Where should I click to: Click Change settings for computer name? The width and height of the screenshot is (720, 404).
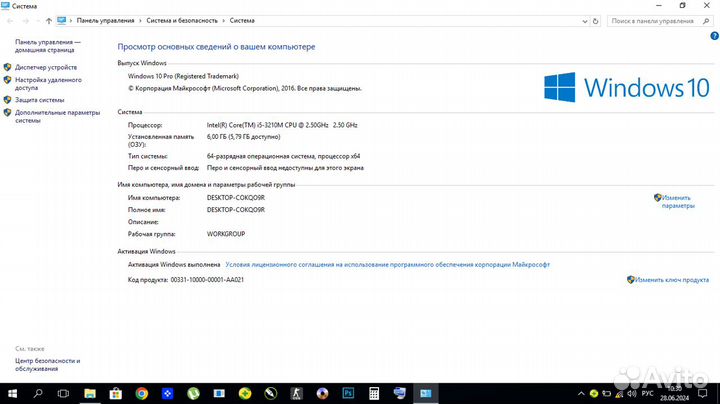(x=678, y=202)
